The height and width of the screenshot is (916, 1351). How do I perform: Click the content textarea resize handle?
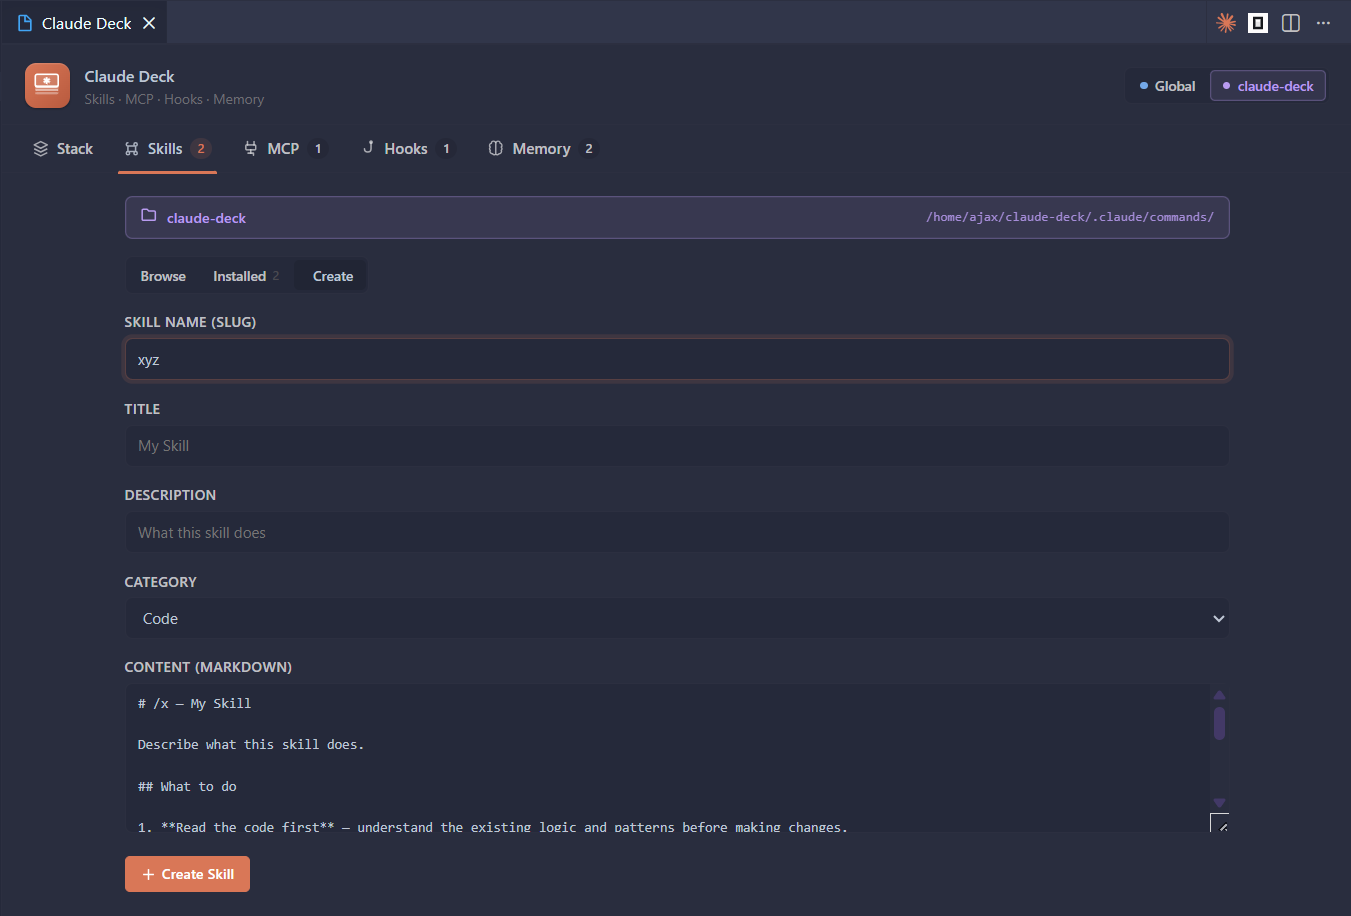coord(1220,823)
